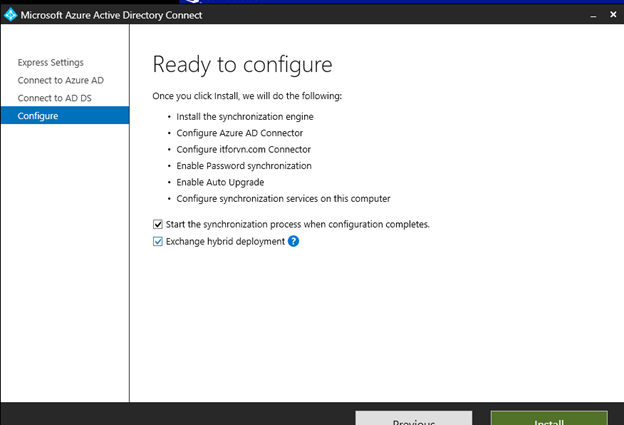Click the Azure AD Connect logo icon
Screen dimensions: 624x425
11,15
